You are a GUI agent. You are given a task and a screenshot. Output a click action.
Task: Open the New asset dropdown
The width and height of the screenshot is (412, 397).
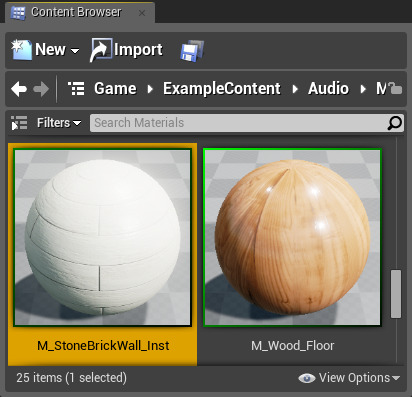point(45,50)
